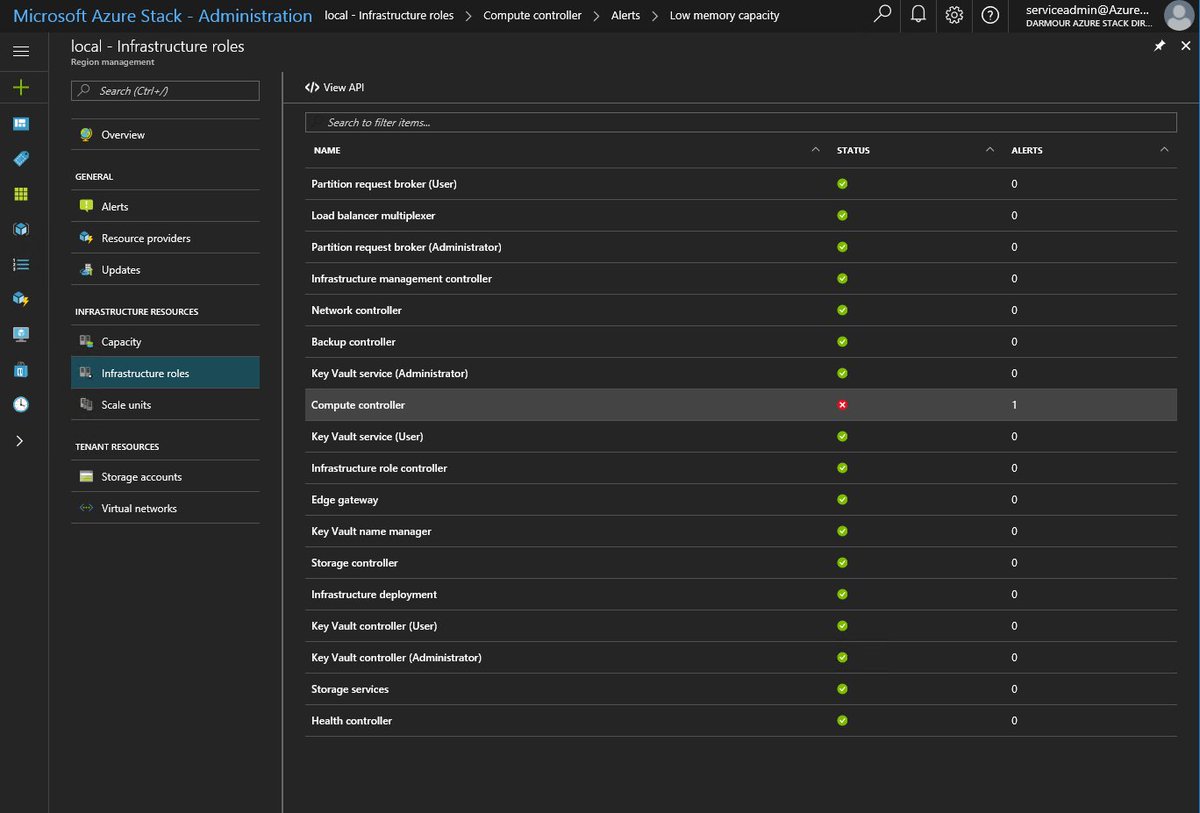Click the green plus New resource icon

coord(21,88)
